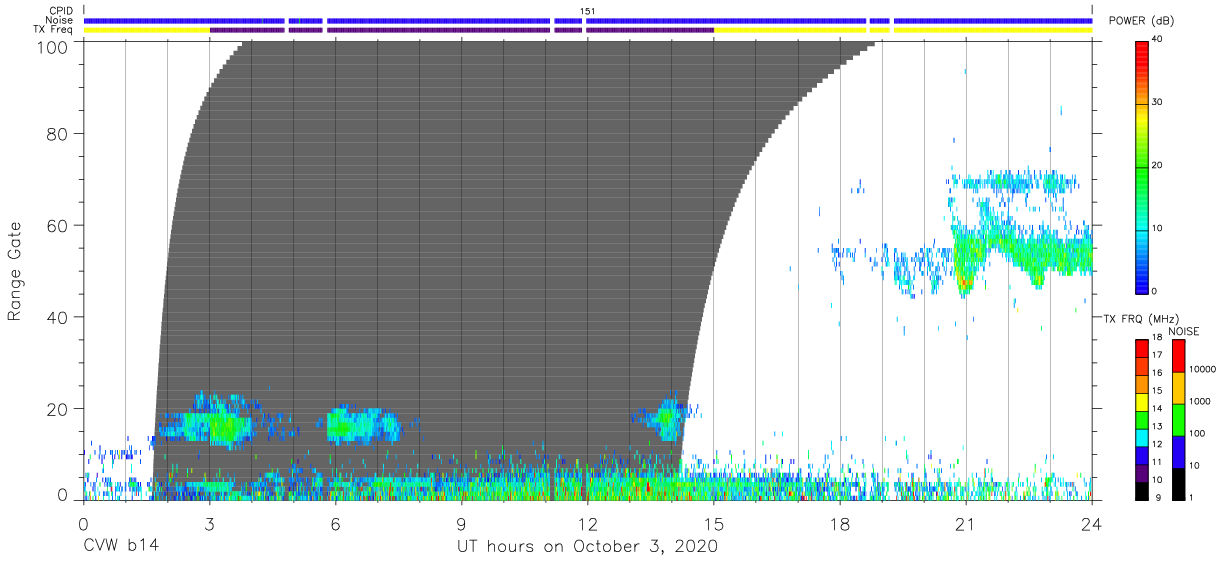Screen dimensions: 1228x567
Task: Click the 20 tick on Range Gate axis
Action: click(x=59, y=409)
